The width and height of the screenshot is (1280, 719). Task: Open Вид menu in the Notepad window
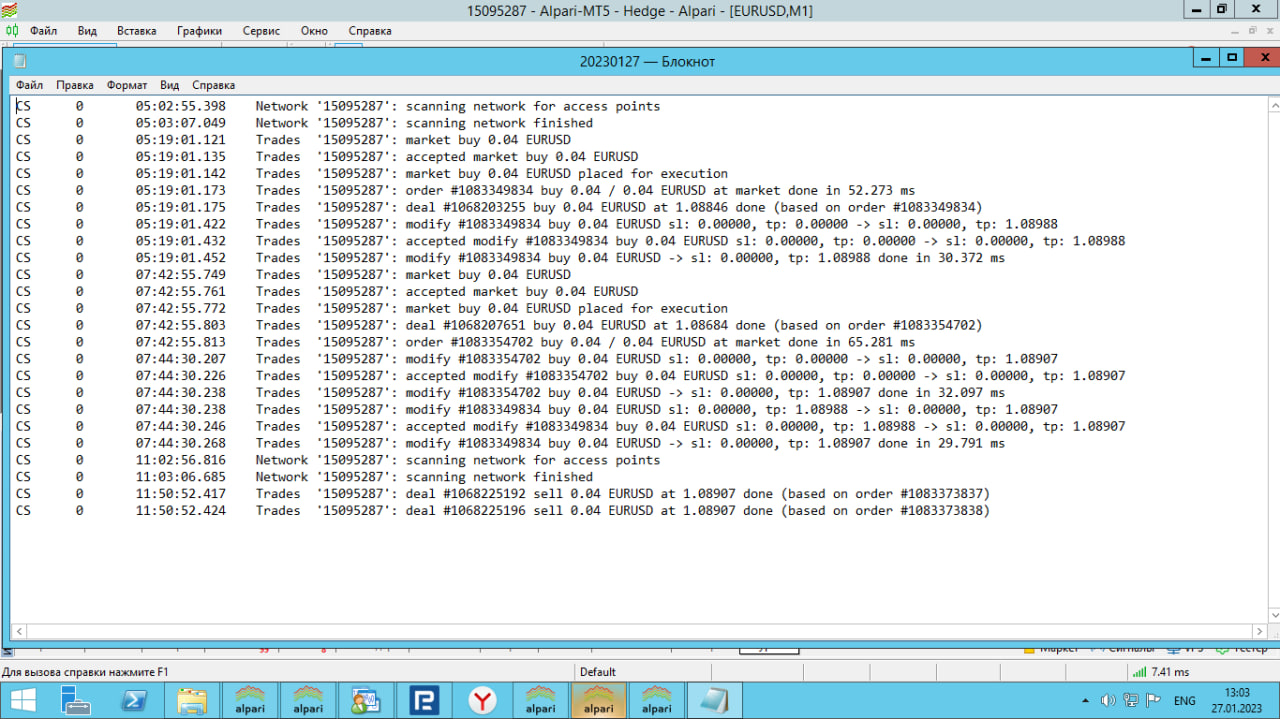[x=170, y=85]
